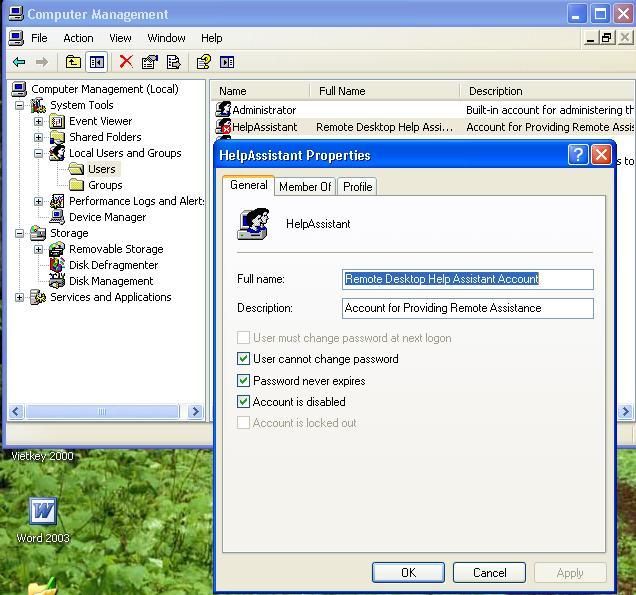Click the toolbar Help icon

[203, 62]
